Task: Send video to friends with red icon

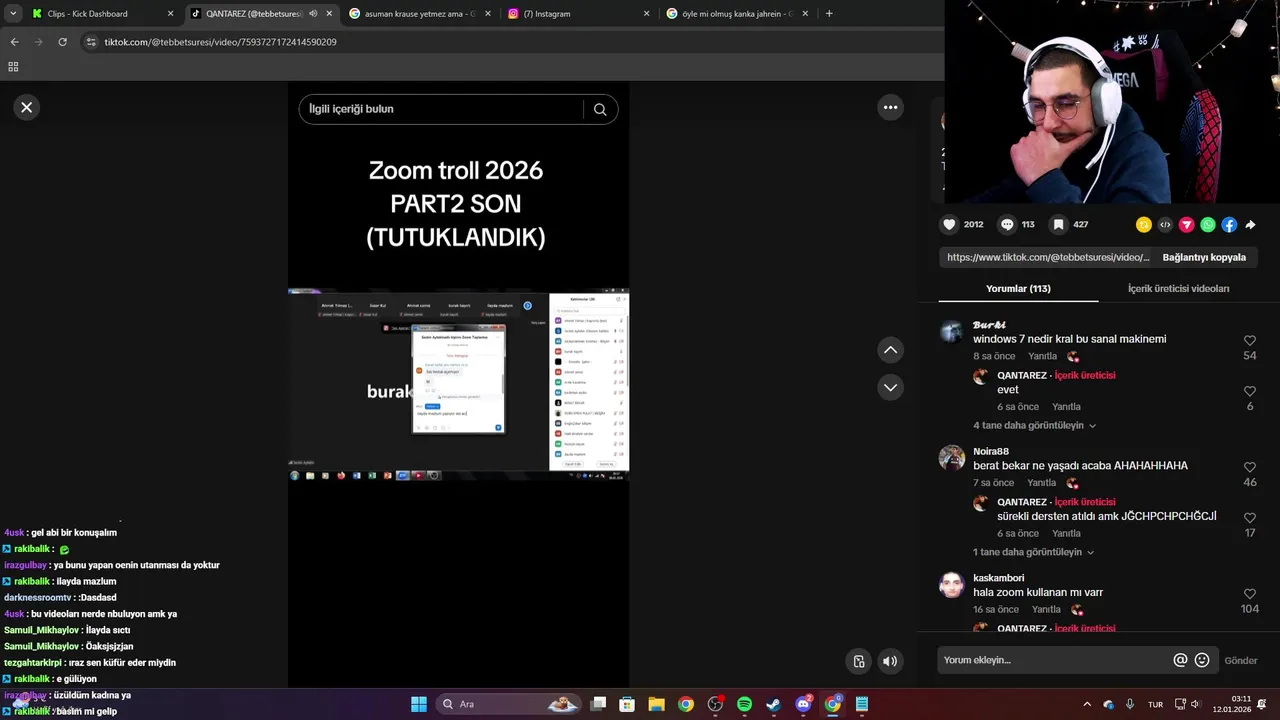Action: 1187,225
